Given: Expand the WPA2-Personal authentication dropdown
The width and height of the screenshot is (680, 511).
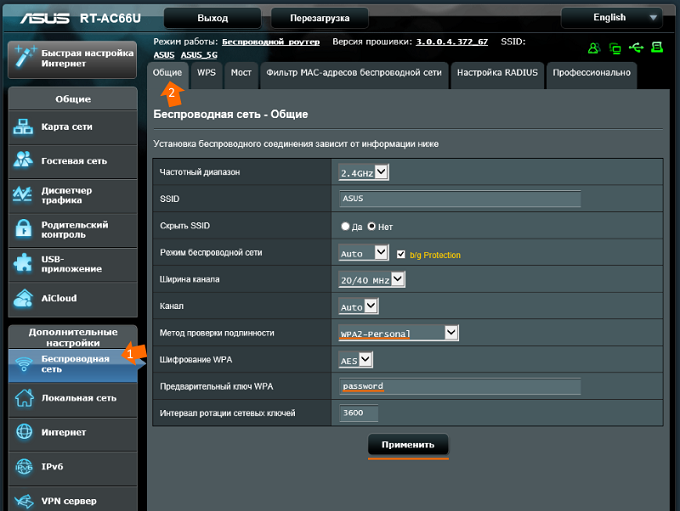Looking at the screenshot, I should pos(398,333).
